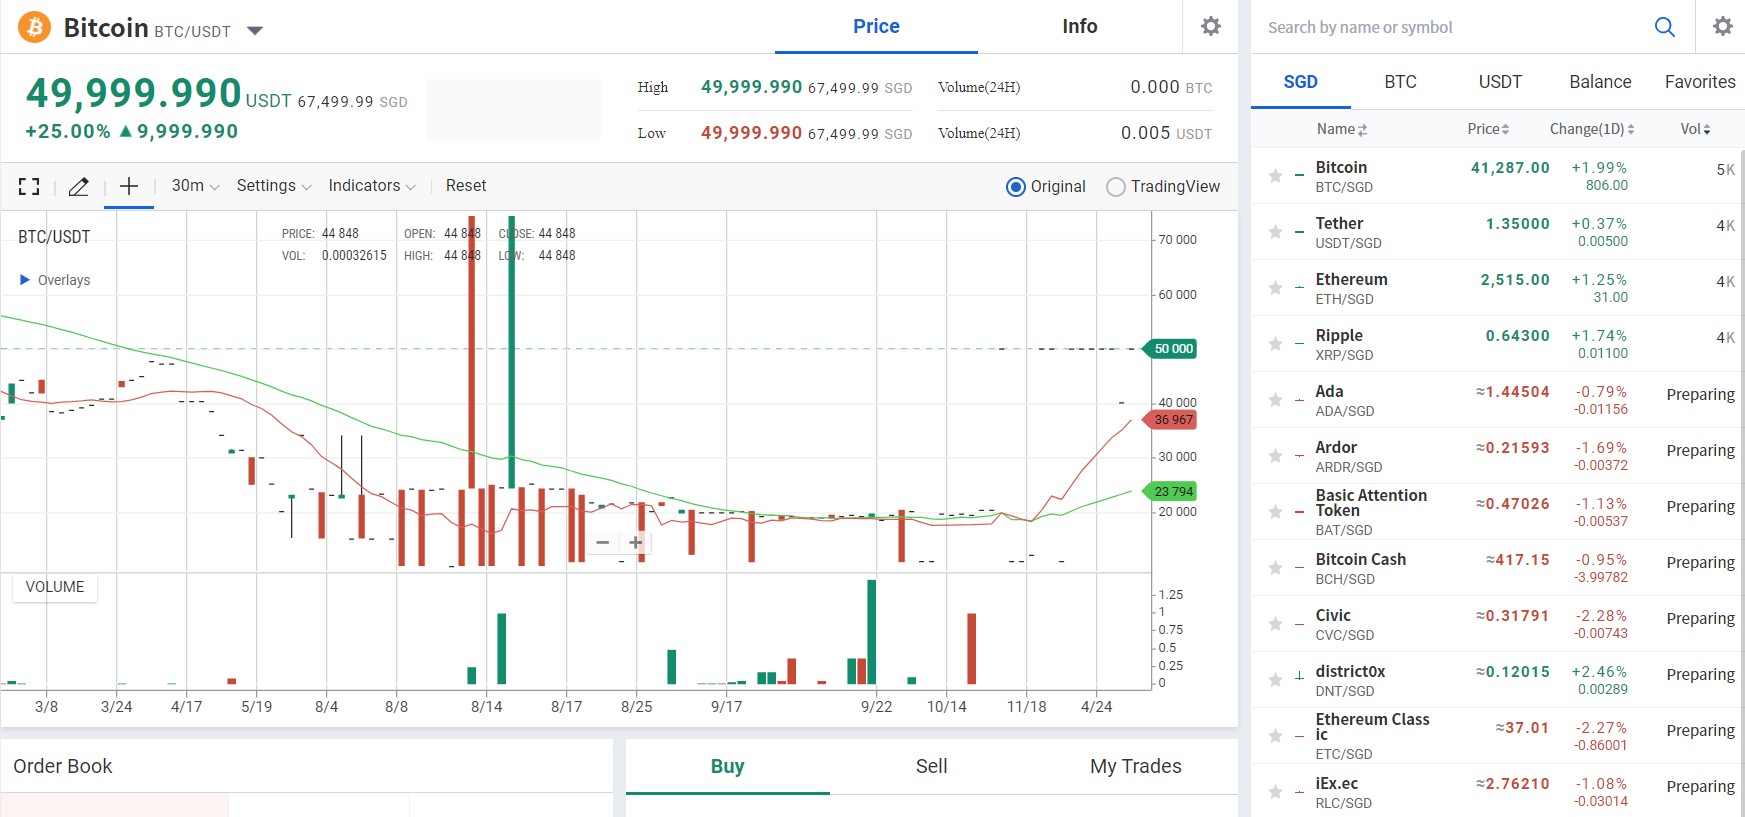Viewport: 1745px width, 817px height.
Task: Expand the Overlays triangle
Action: pos(25,280)
